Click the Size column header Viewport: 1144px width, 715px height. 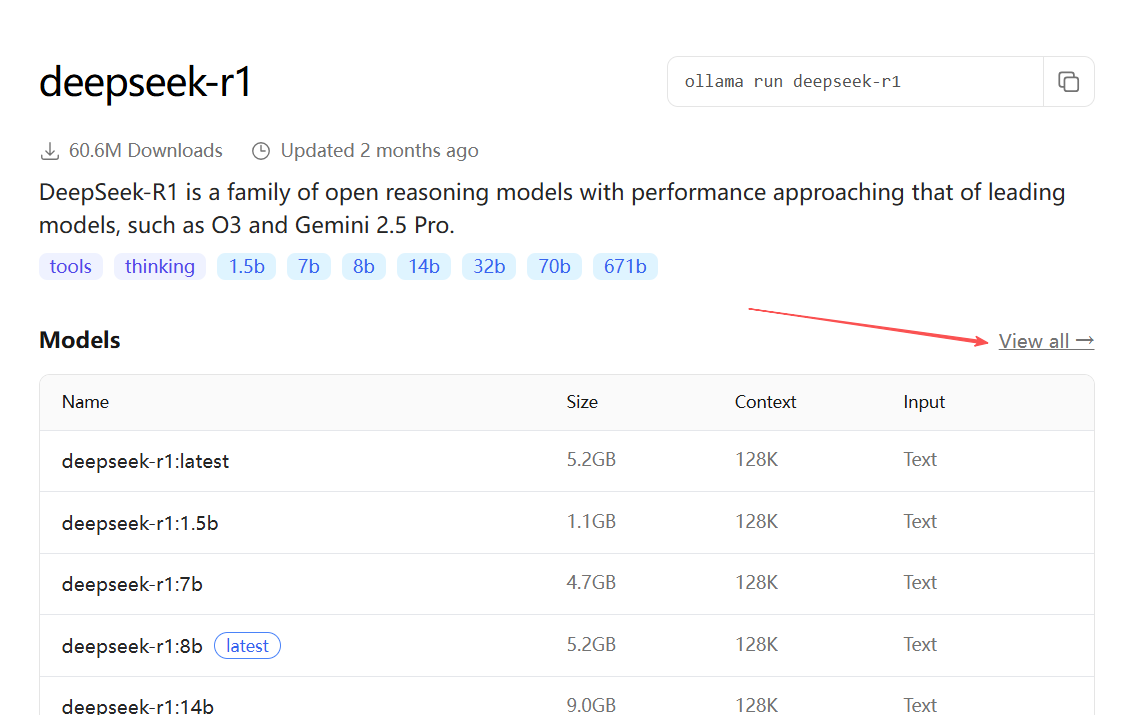[582, 402]
